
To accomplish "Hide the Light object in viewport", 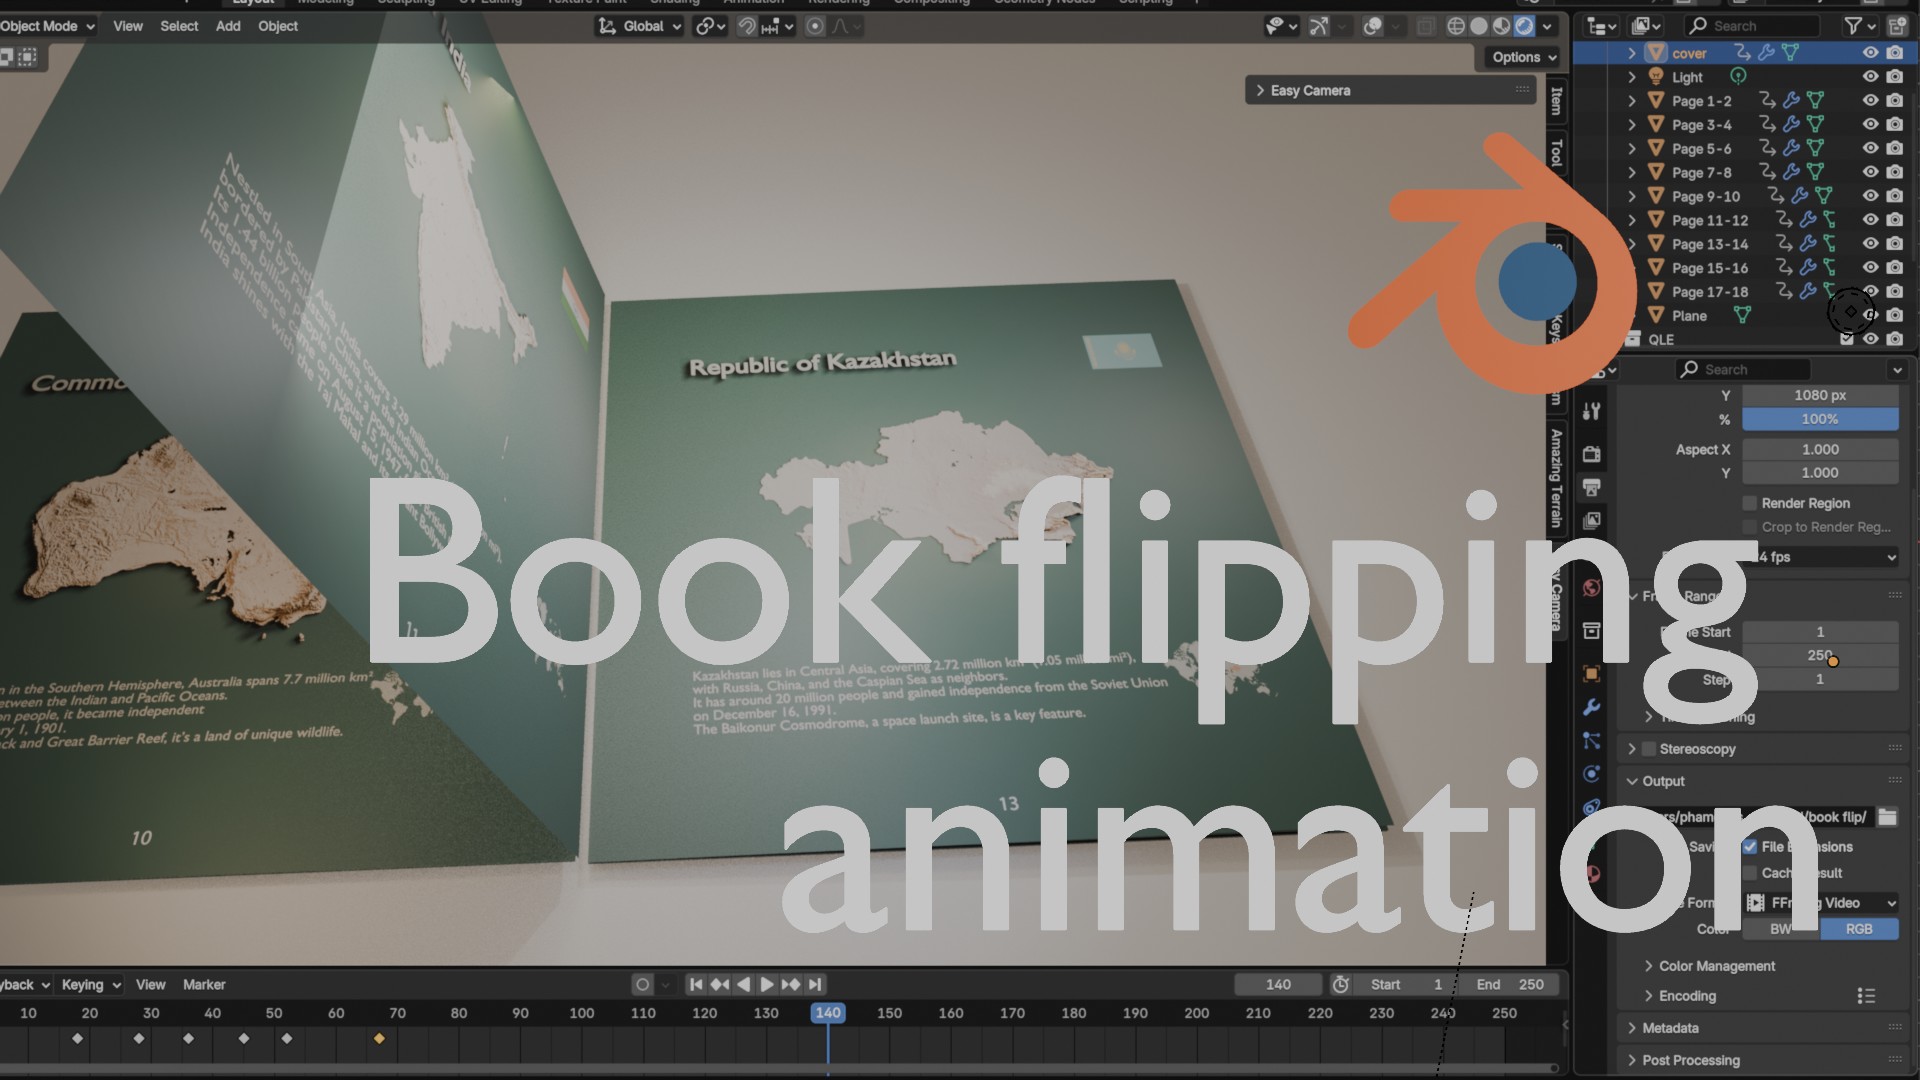I will [1870, 76].
